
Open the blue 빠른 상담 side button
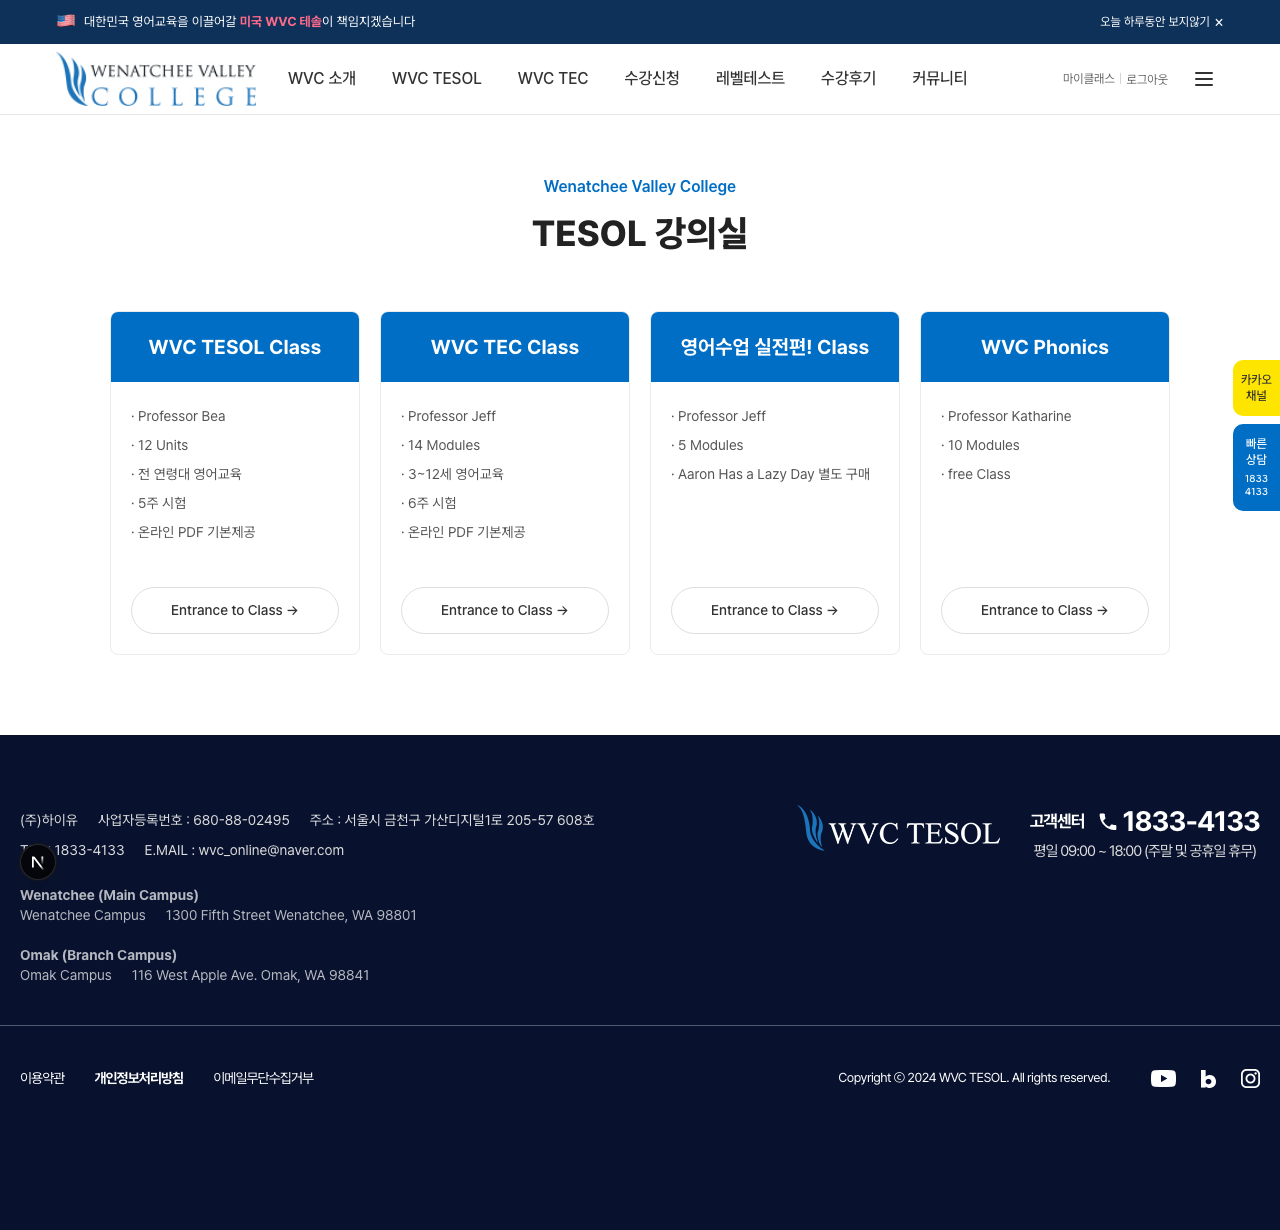[x=1256, y=467]
